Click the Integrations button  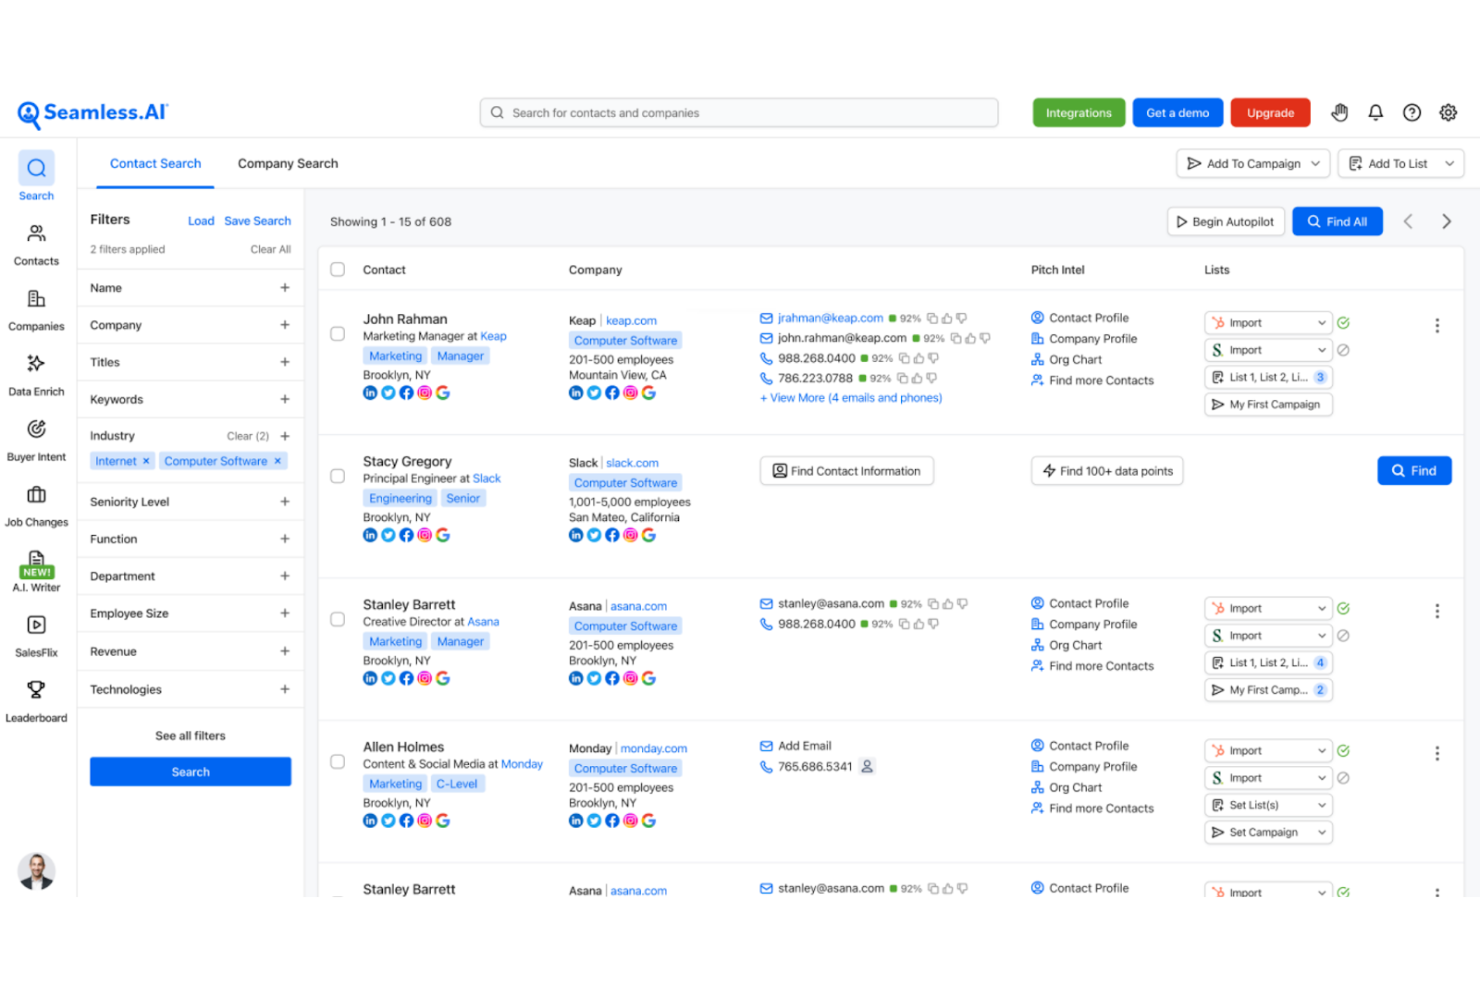click(x=1079, y=113)
